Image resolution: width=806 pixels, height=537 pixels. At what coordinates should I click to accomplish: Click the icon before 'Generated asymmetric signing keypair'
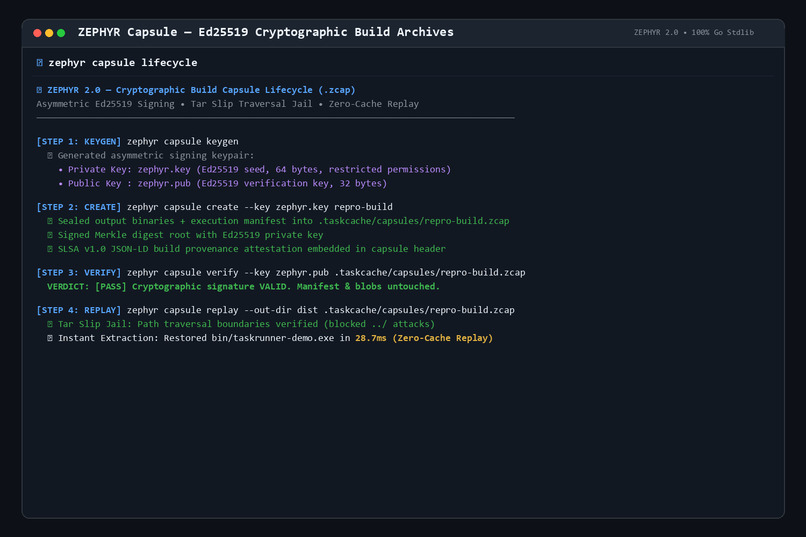pos(50,155)
